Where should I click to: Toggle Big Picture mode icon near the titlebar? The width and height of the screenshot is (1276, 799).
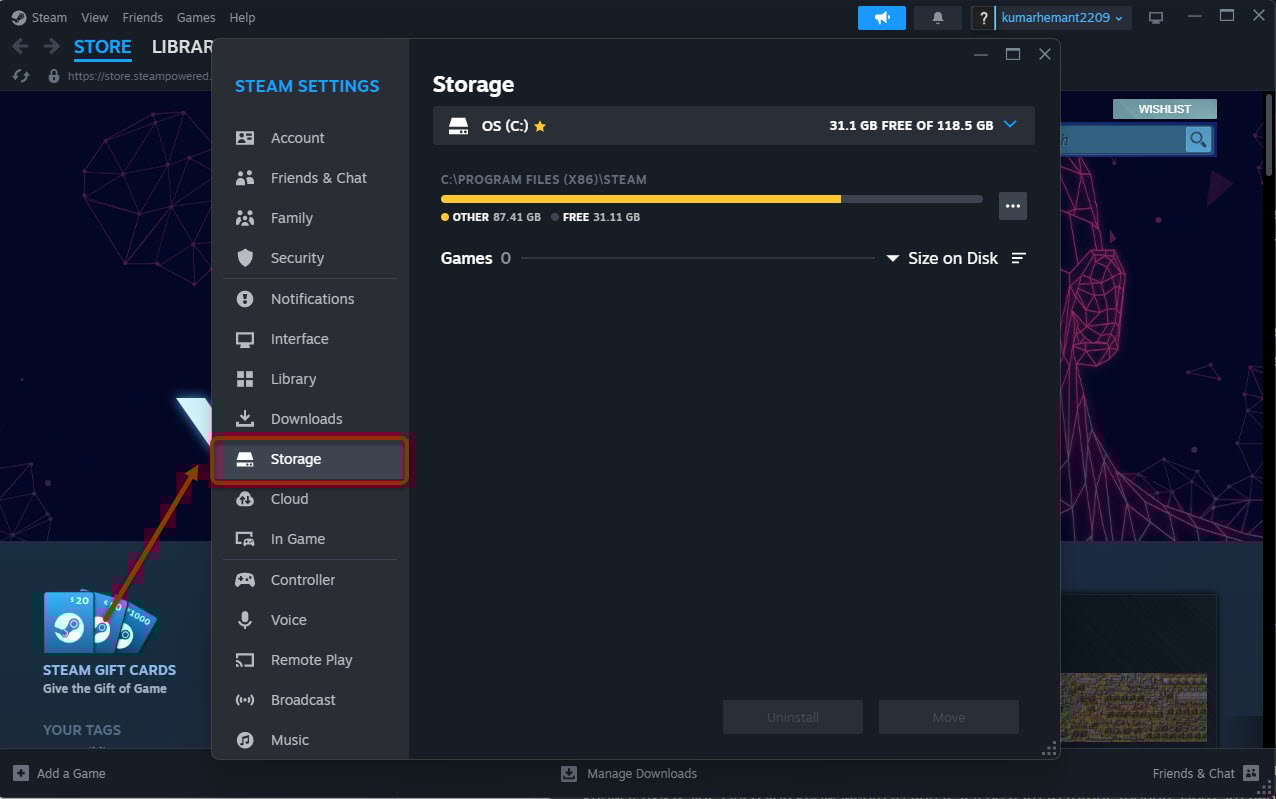[1156, 15]
